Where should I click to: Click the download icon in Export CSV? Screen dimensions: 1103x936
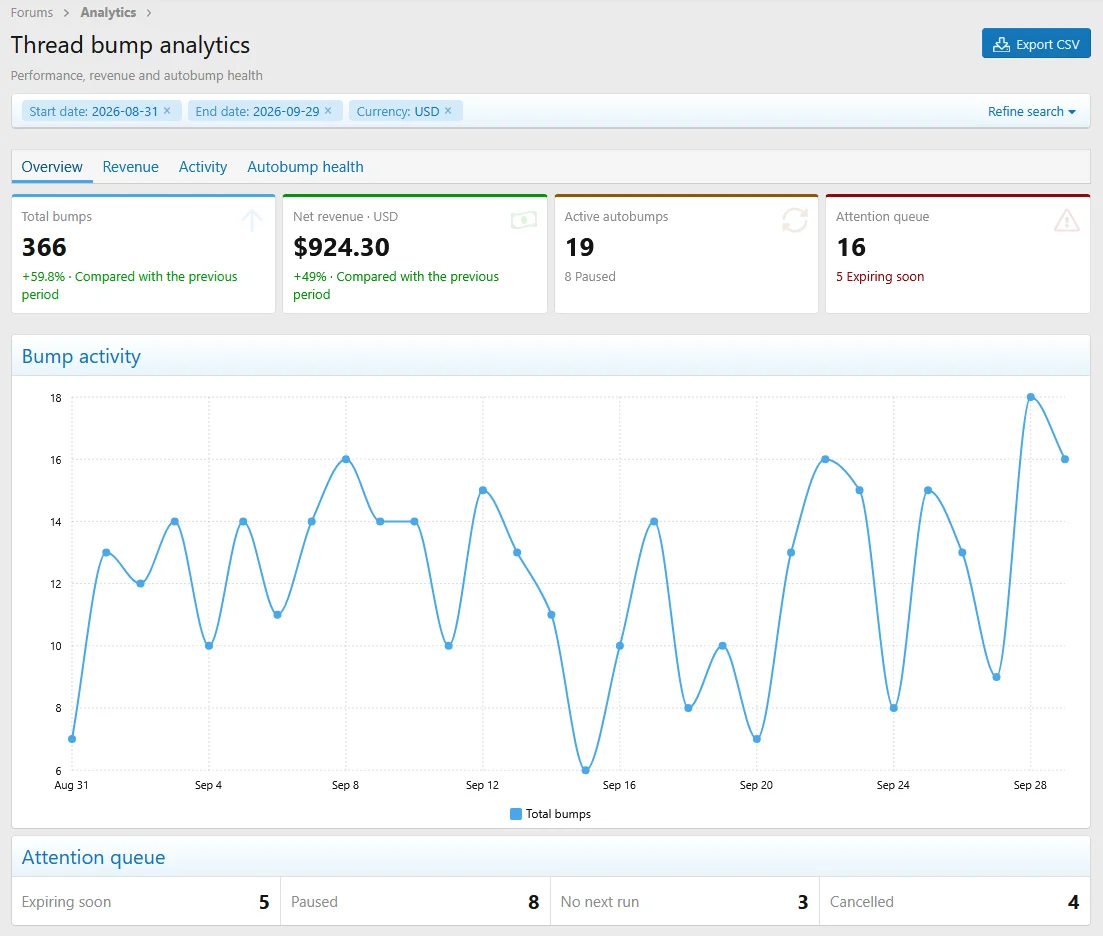tap(1001, 44)
